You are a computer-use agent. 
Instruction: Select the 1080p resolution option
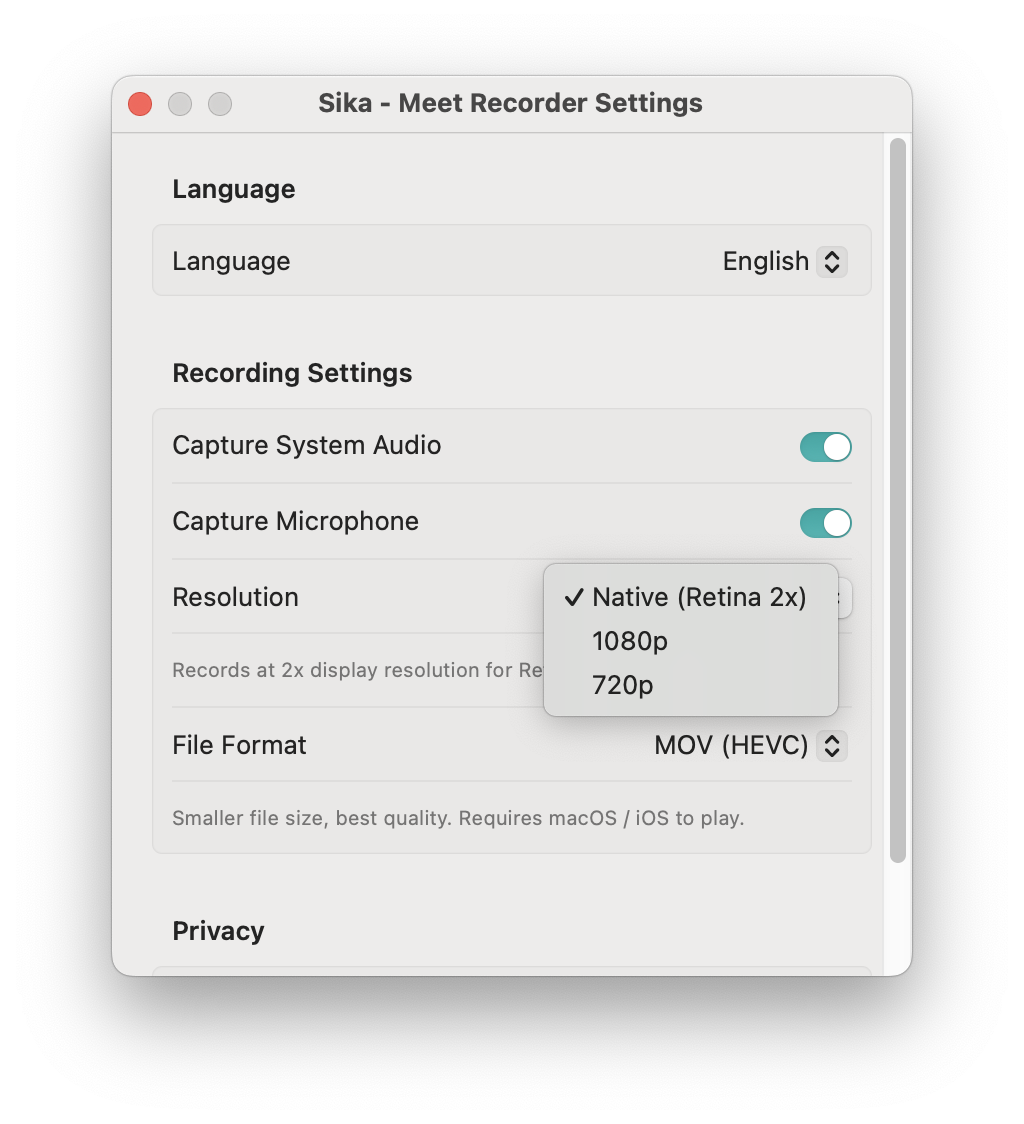[630, 642]
